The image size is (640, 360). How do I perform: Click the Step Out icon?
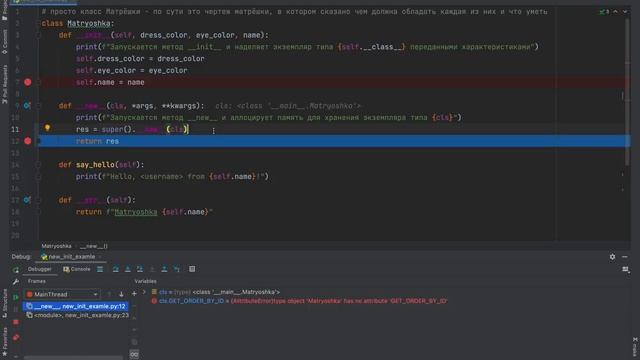coord(164,269)
